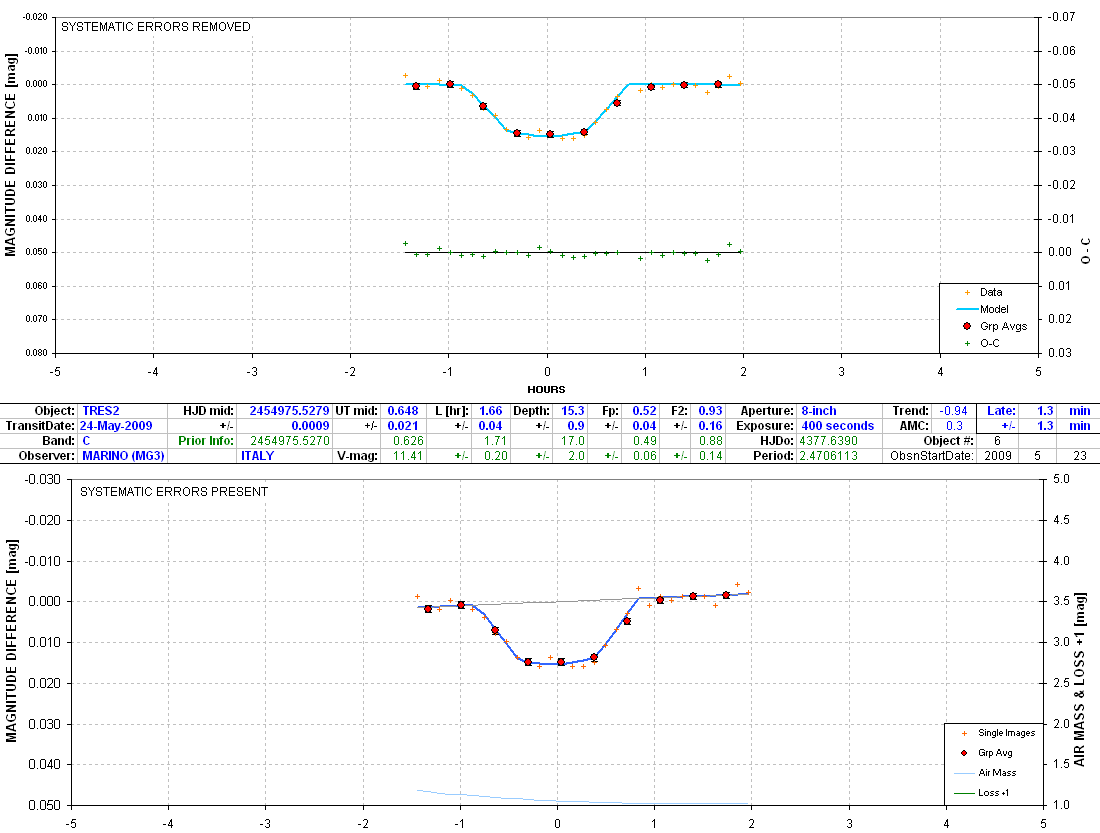
Task: Select the L [hr] value 1.66
Action: (x=490, y=411)
